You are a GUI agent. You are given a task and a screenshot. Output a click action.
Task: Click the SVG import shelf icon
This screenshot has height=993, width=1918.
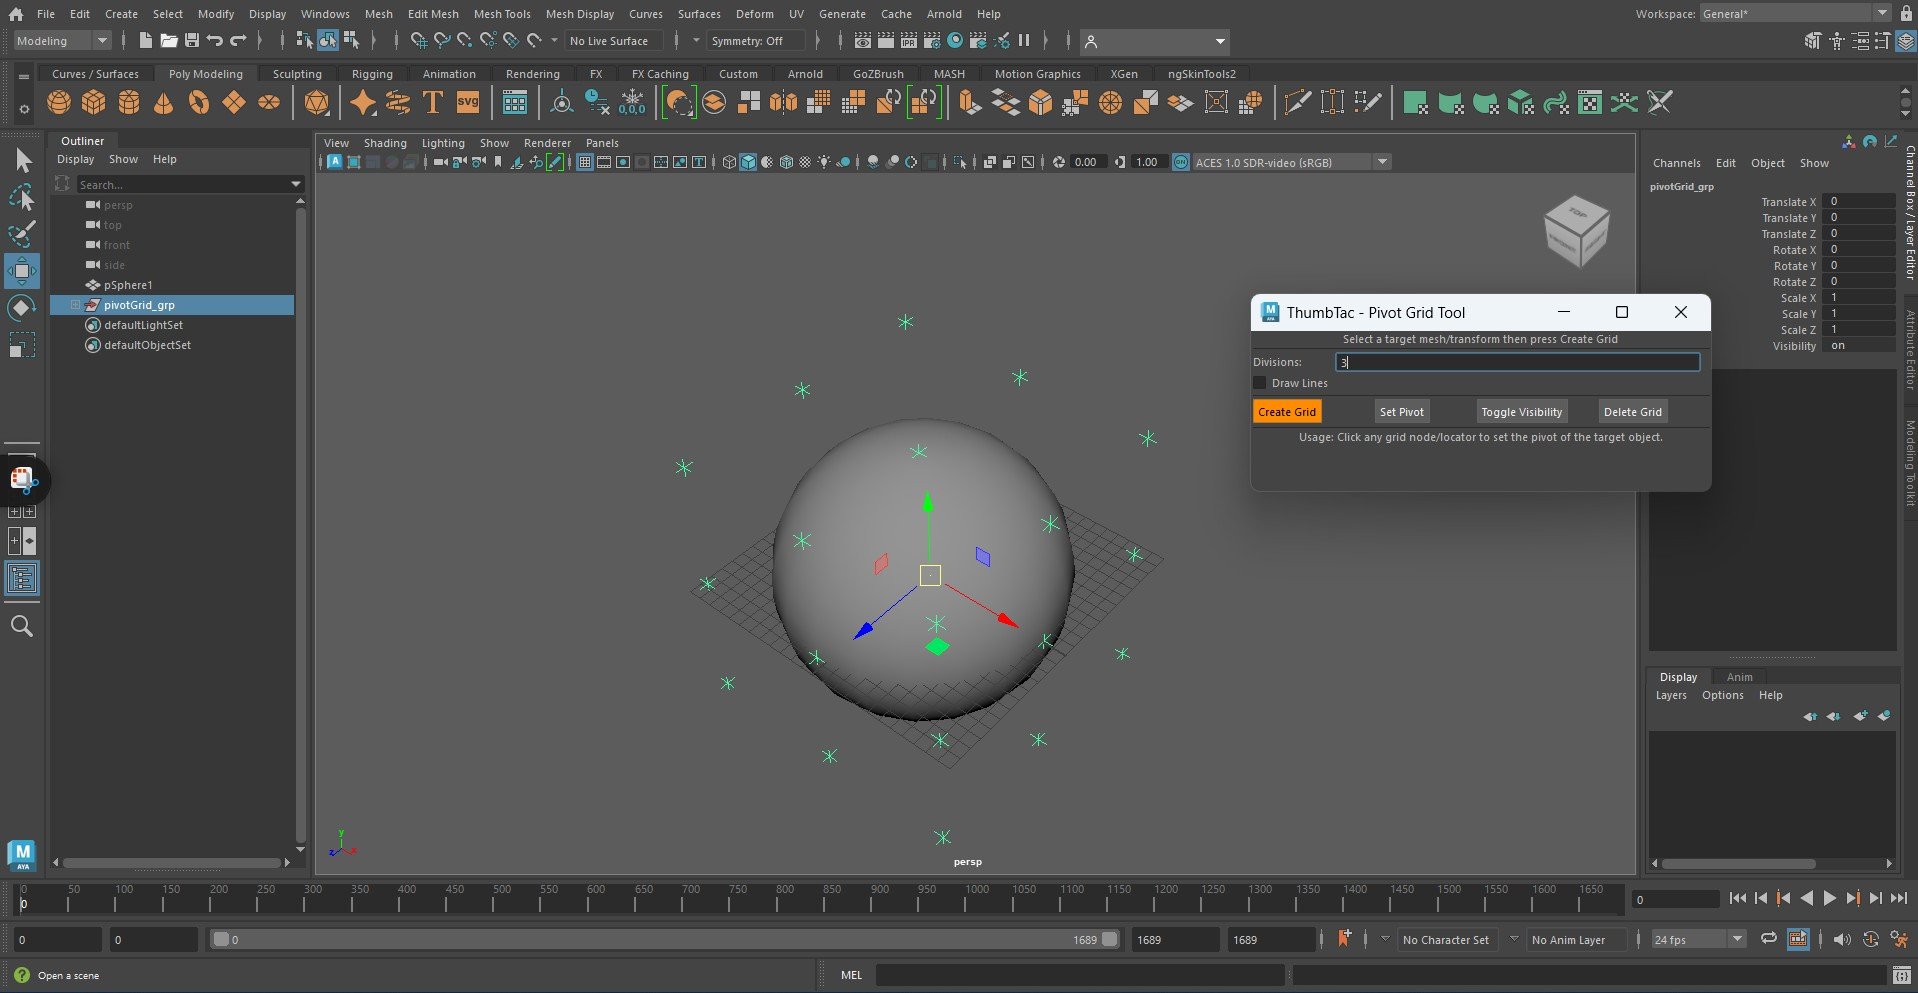[x=467, y=103]
